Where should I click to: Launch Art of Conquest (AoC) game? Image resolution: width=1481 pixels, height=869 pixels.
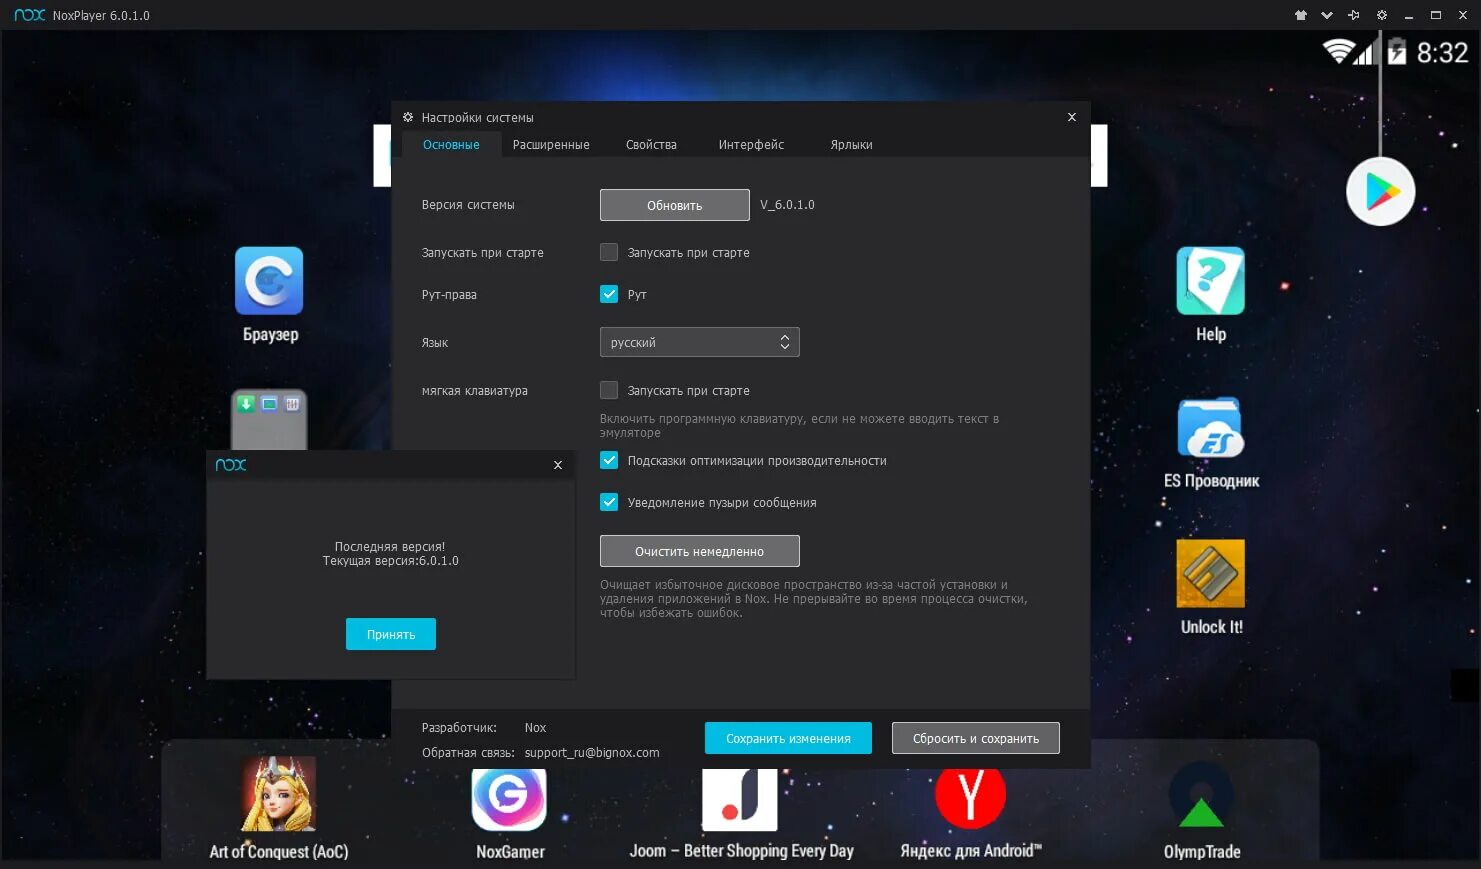tap(279, 795)
